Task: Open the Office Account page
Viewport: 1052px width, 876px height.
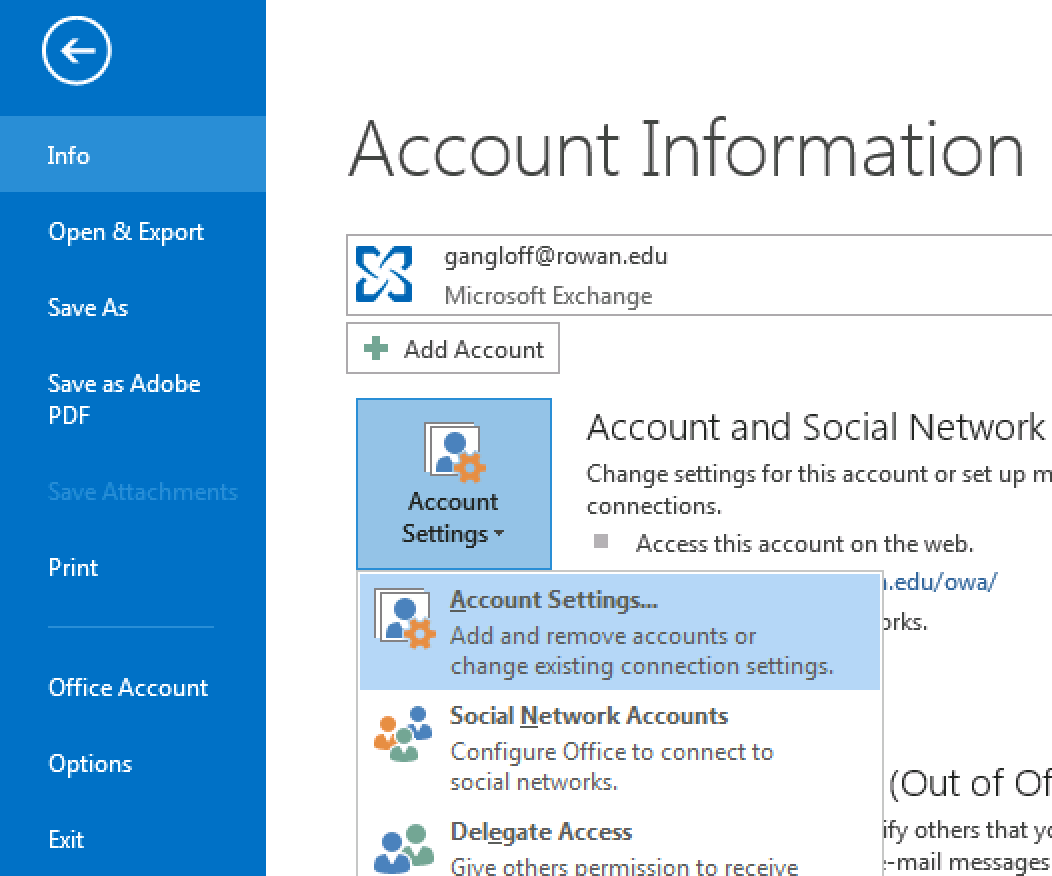Action: click(128, 687)
